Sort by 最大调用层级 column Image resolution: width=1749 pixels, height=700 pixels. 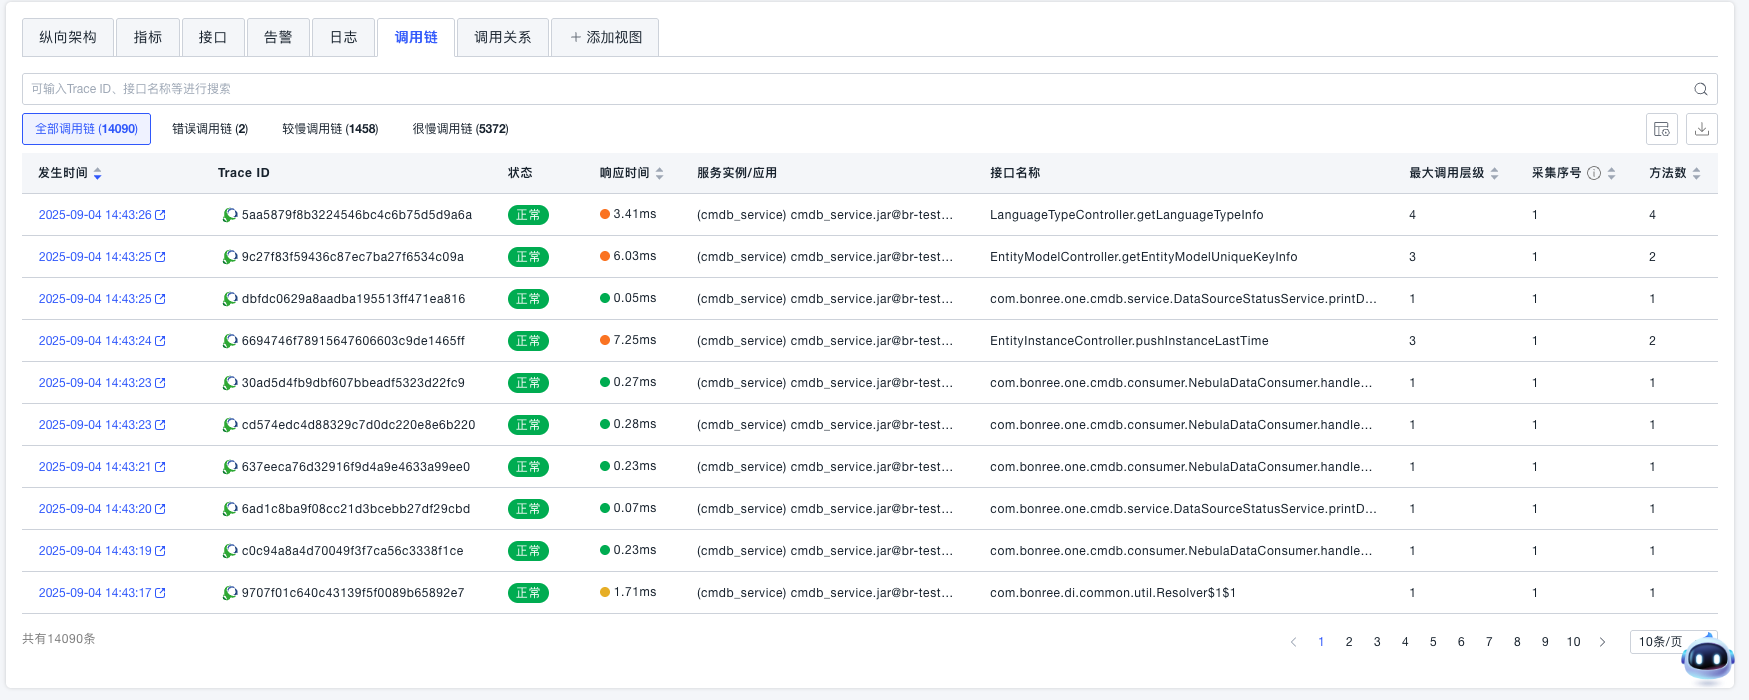(1495, 174)
